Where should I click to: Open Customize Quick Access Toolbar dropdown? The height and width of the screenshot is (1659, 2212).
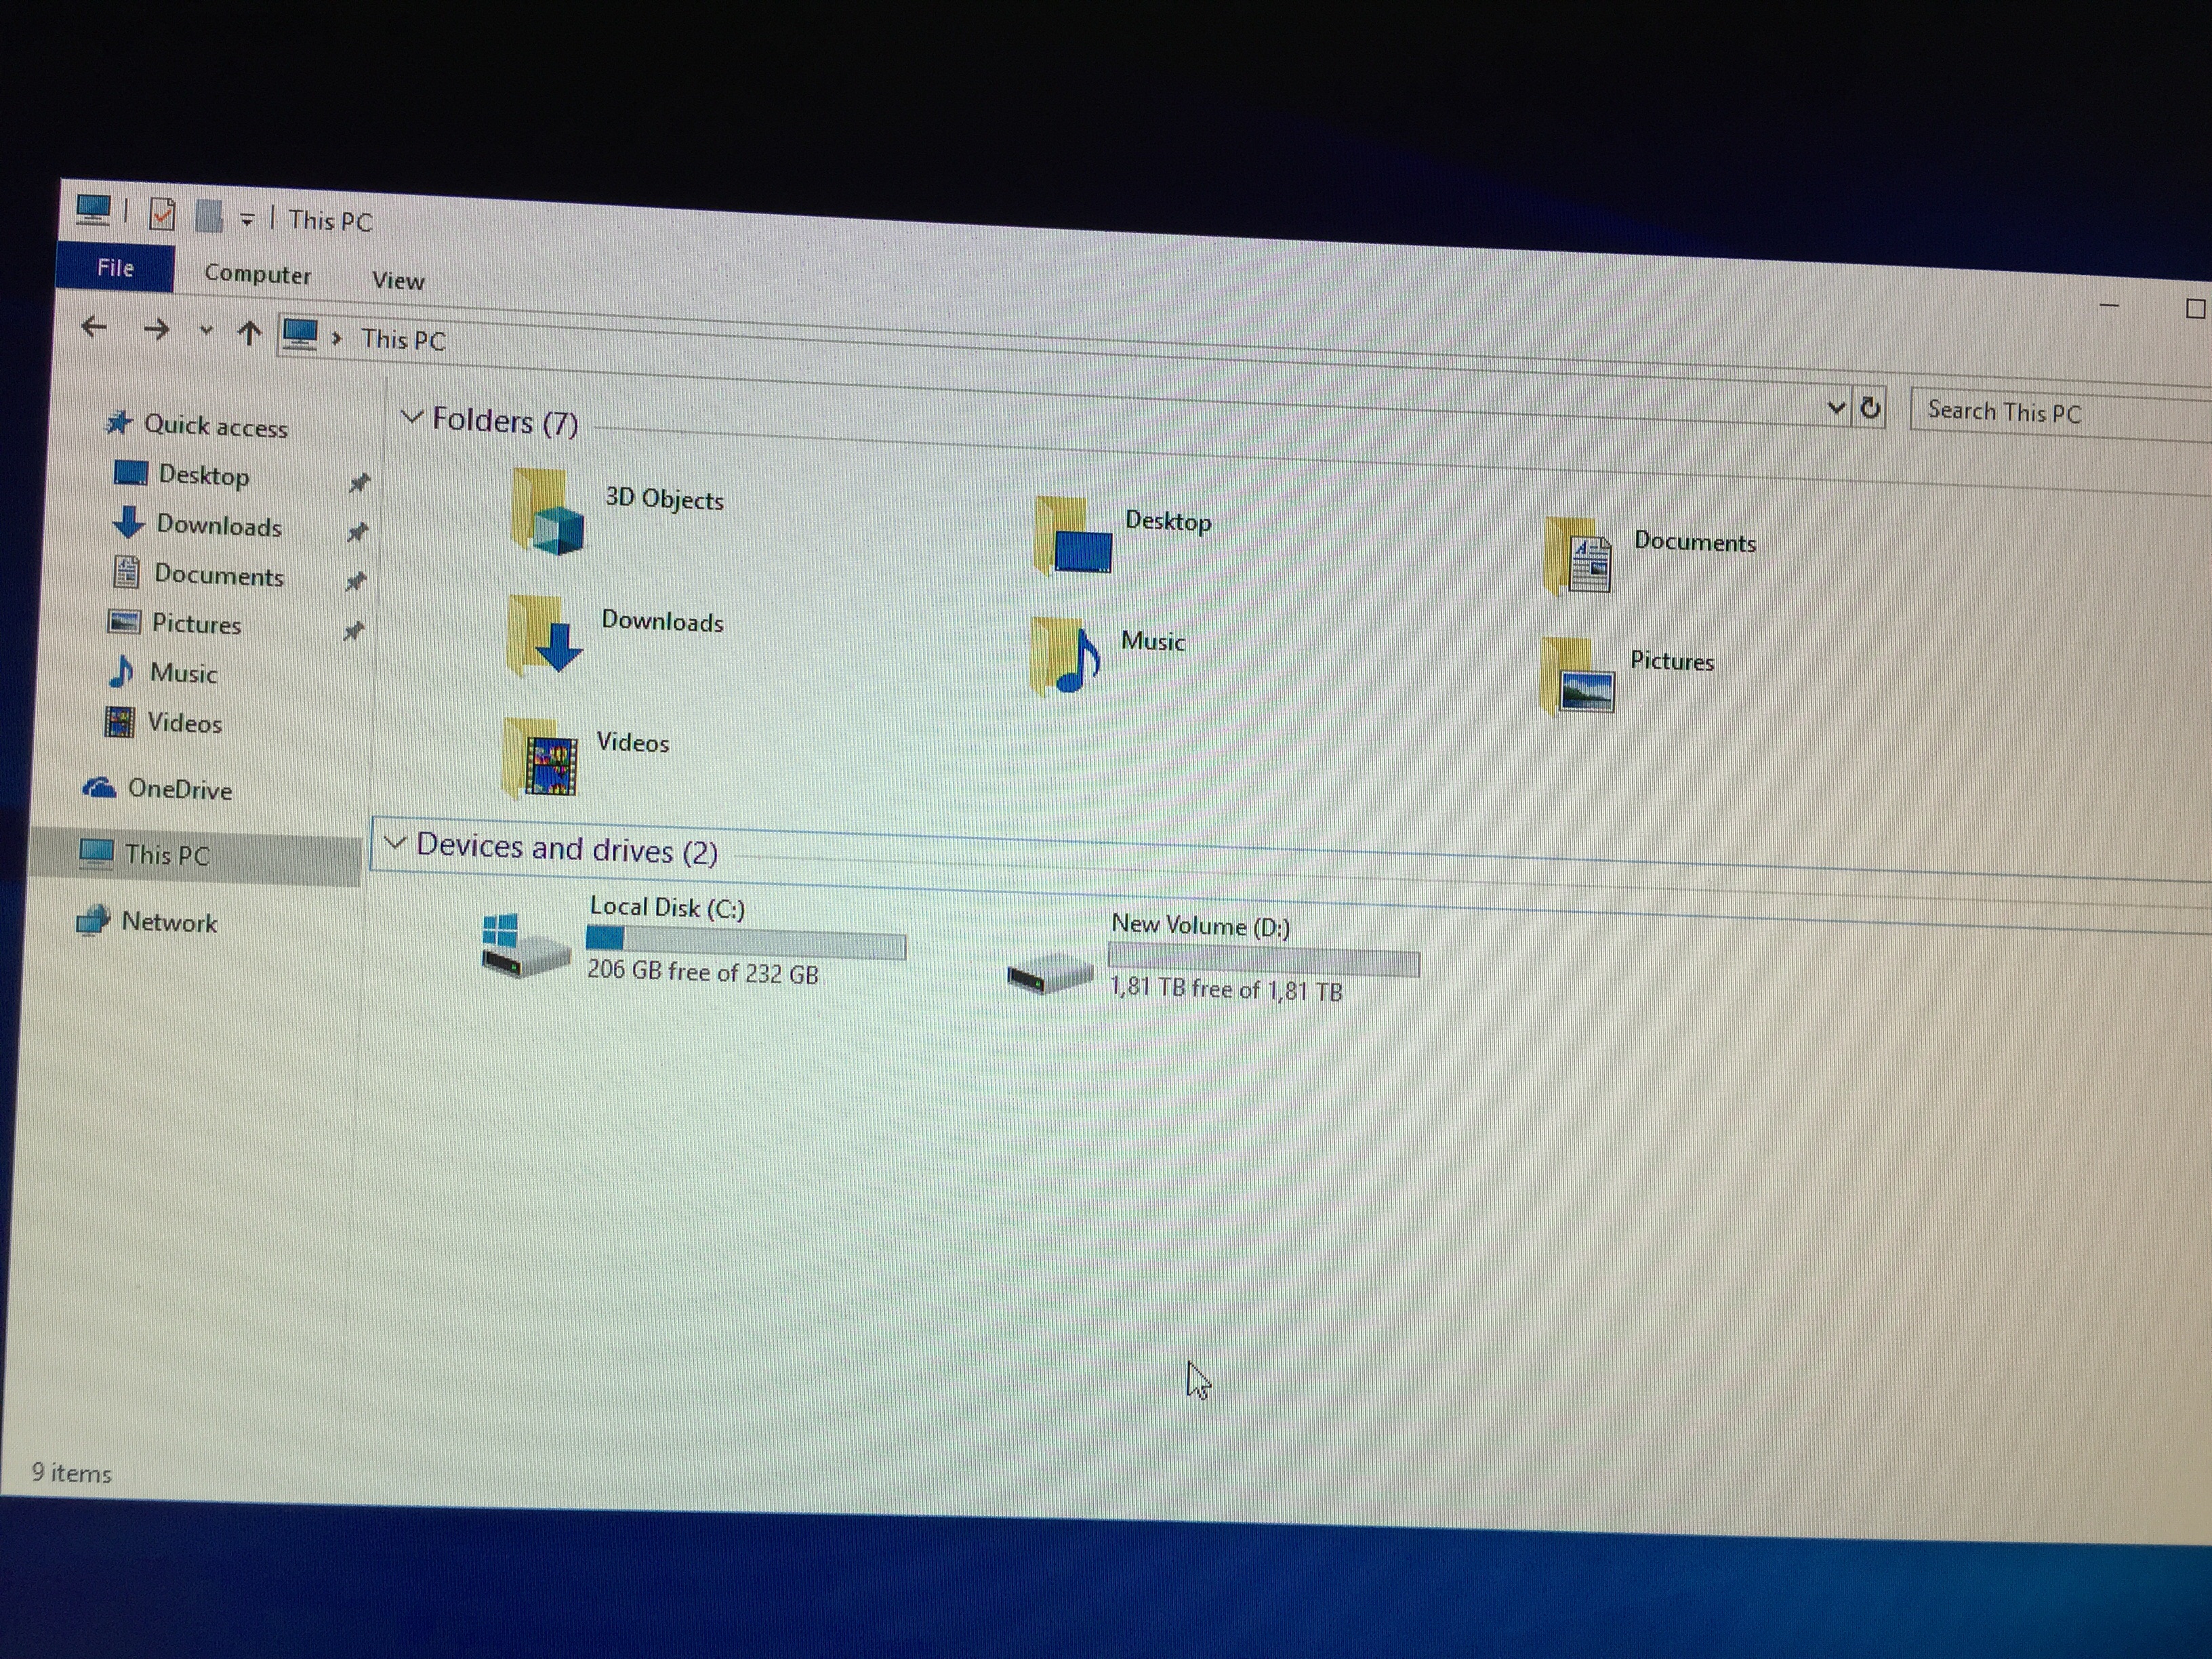click(246, 219)
